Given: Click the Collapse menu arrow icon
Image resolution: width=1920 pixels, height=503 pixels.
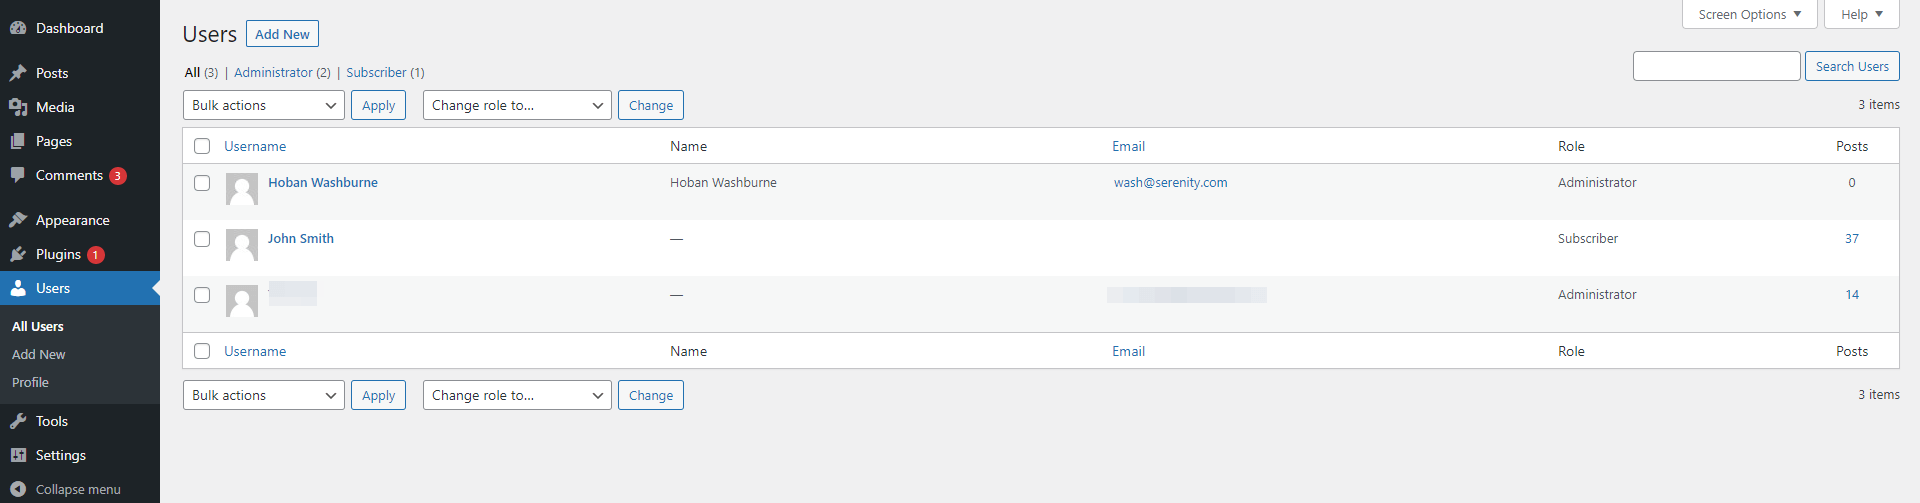Looking at the screenshot, I should [x=18, y=489].
